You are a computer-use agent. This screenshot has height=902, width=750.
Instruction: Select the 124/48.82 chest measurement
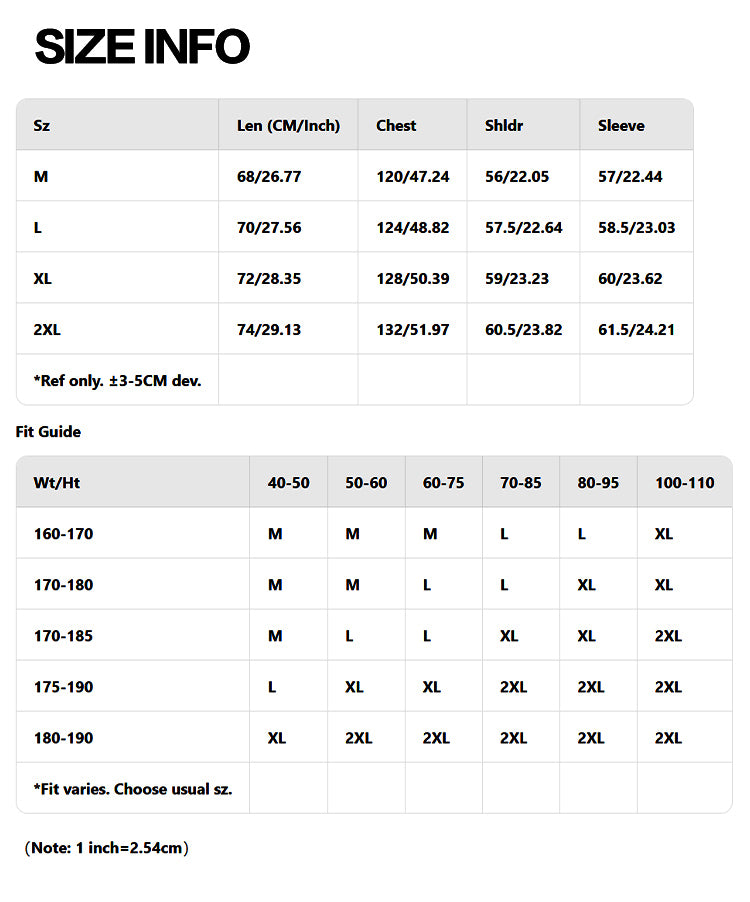[413, 227]
